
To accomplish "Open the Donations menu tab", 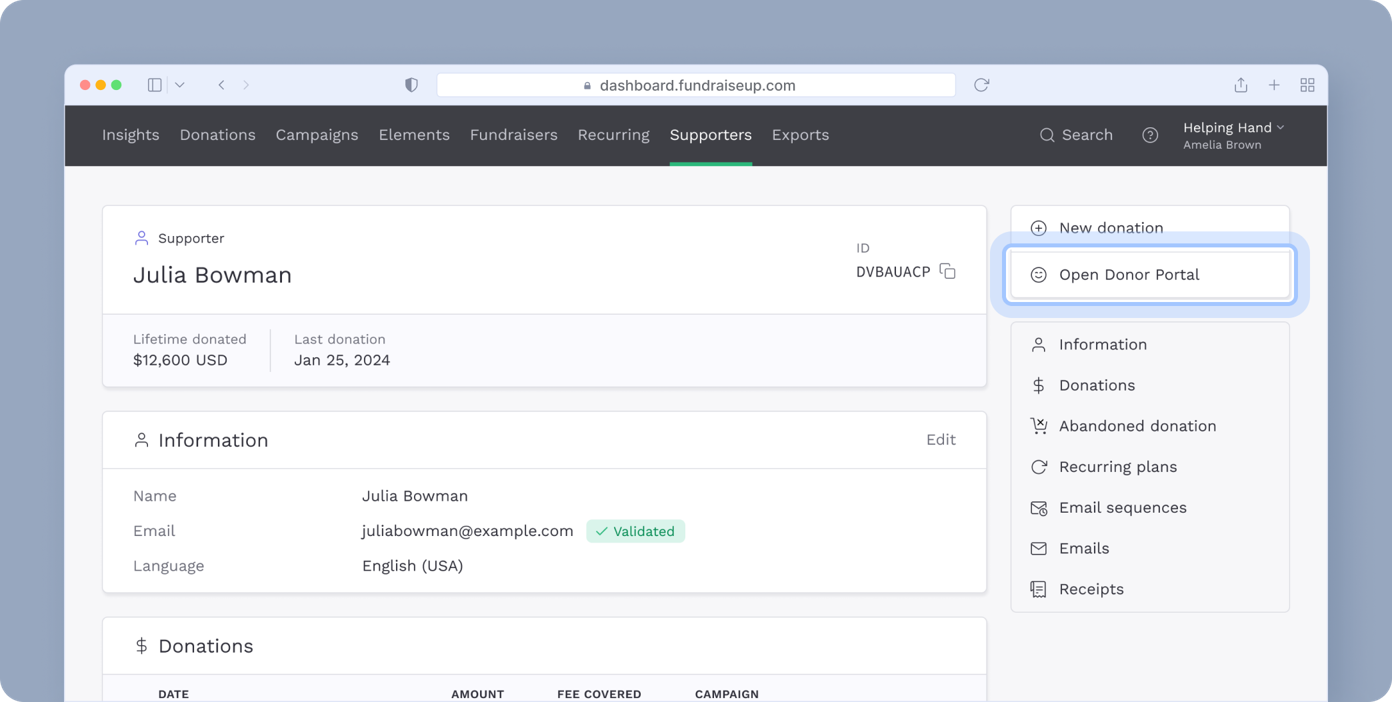I will 217,135.
